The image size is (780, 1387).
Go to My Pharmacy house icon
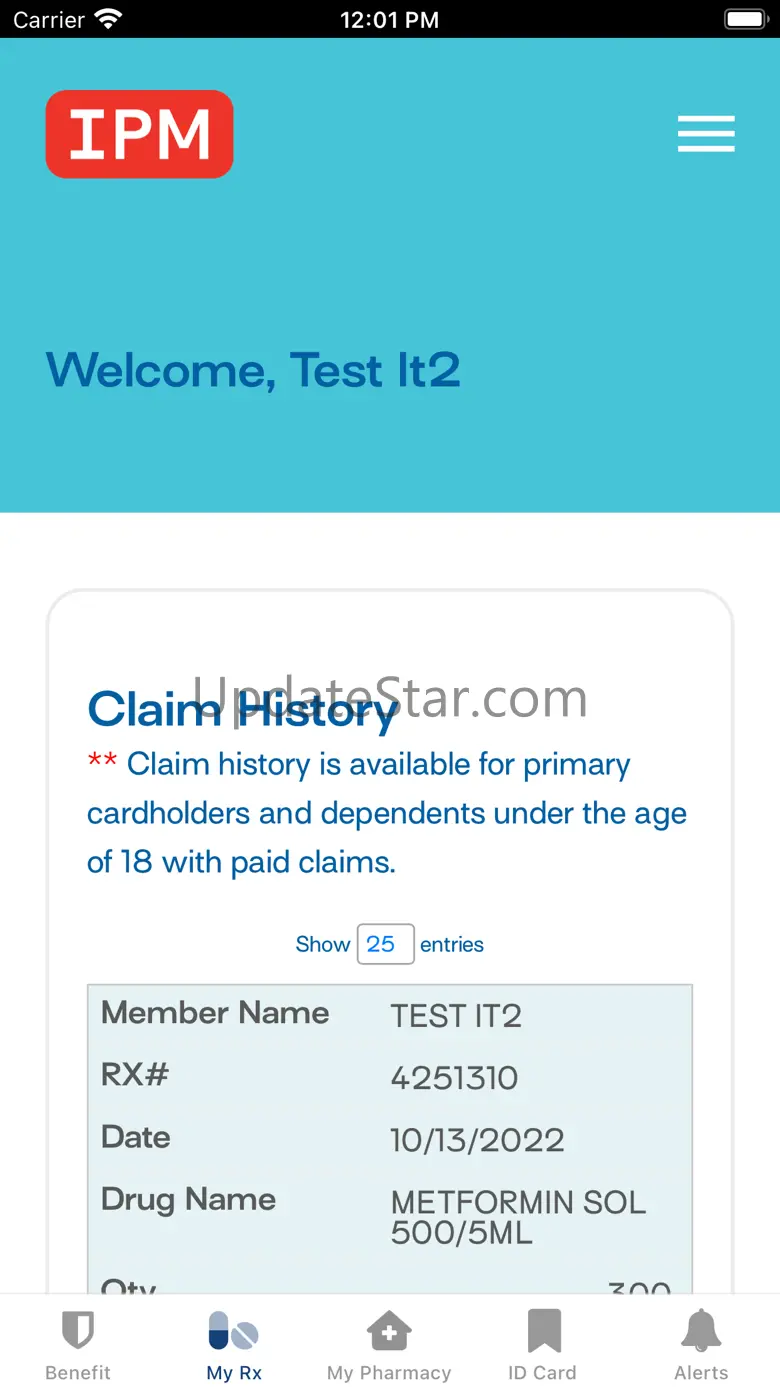[x=389, y=1333]
